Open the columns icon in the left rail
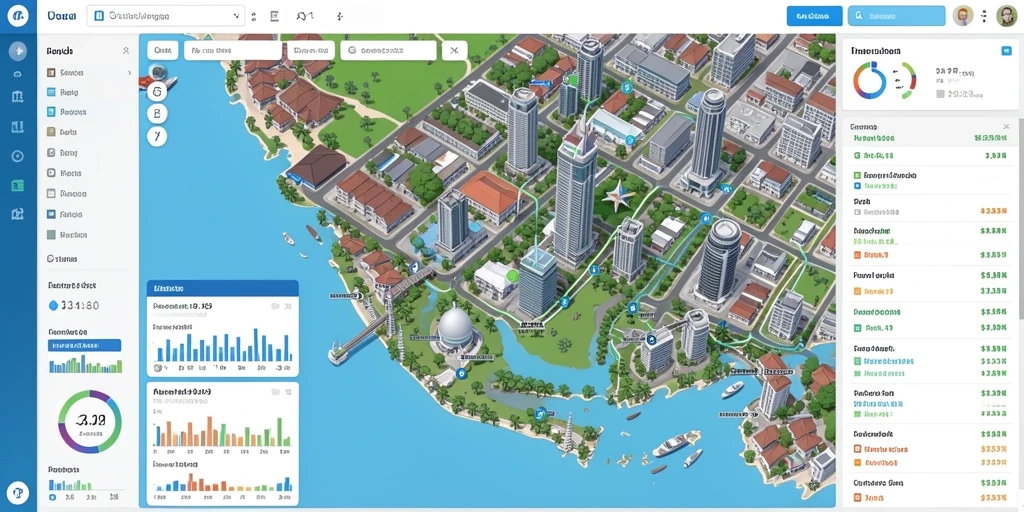The width and height of the screenshot is (1024, 512). click(18, 127)
